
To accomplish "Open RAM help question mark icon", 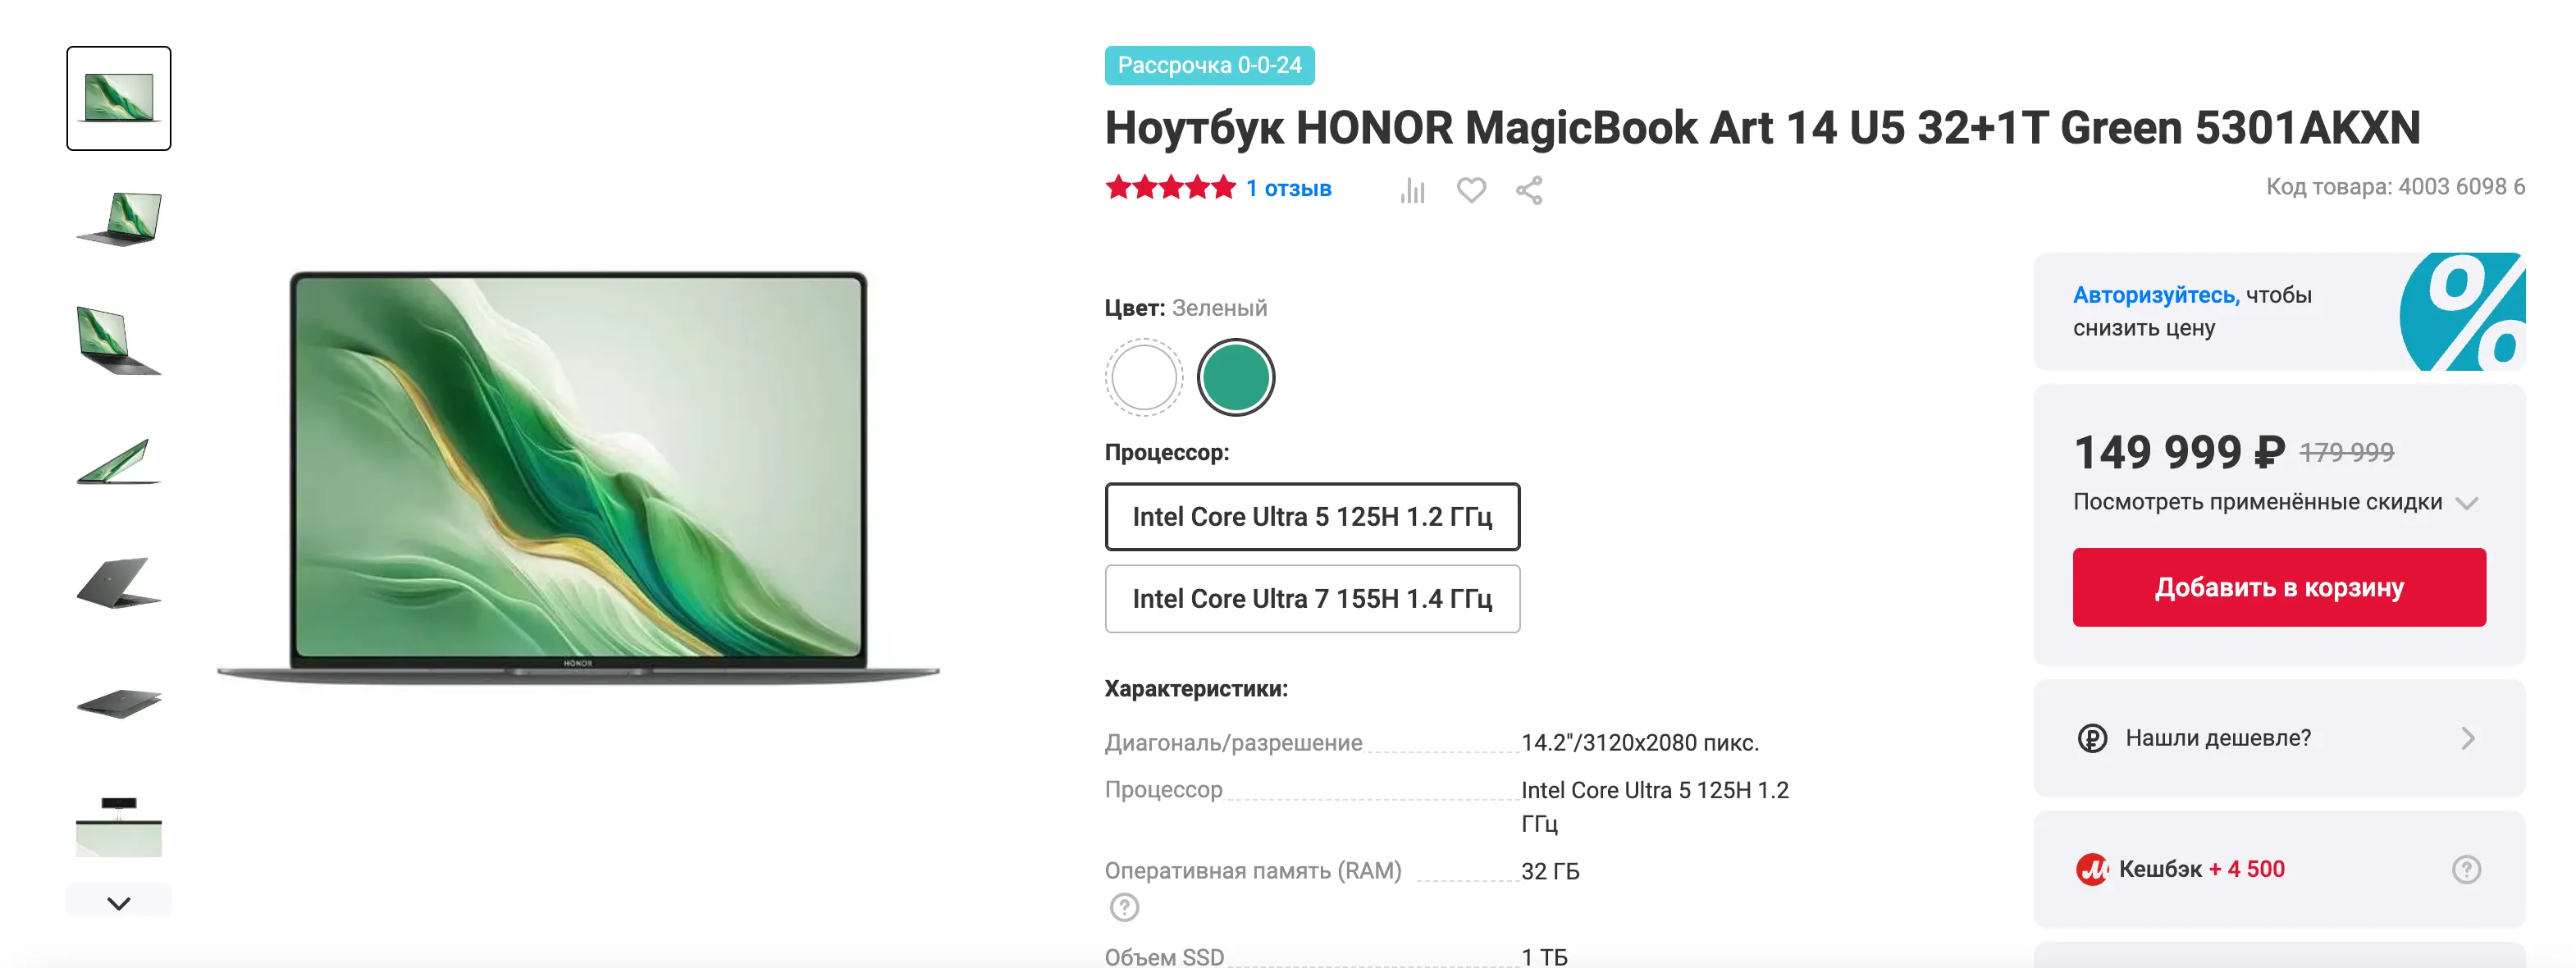I will tap(1124, 907).
